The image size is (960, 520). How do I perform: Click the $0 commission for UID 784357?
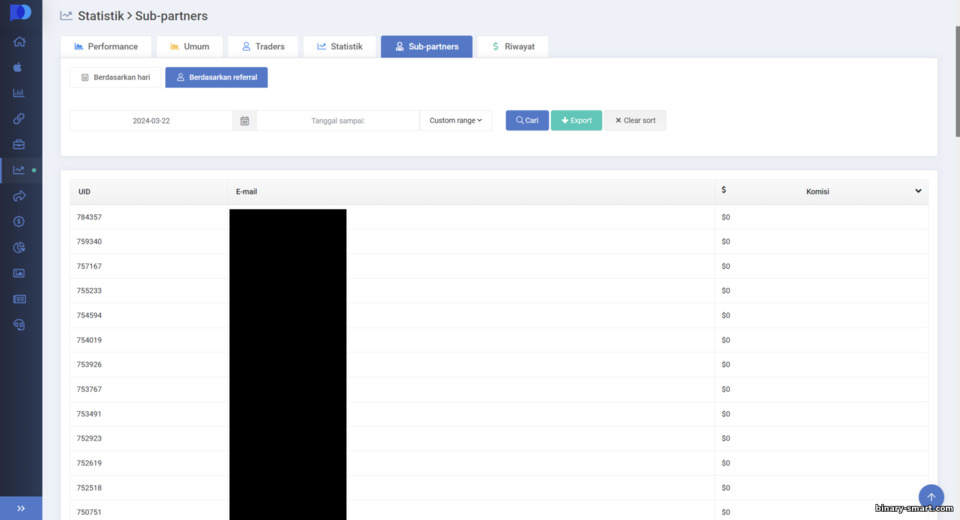point(726,217)
